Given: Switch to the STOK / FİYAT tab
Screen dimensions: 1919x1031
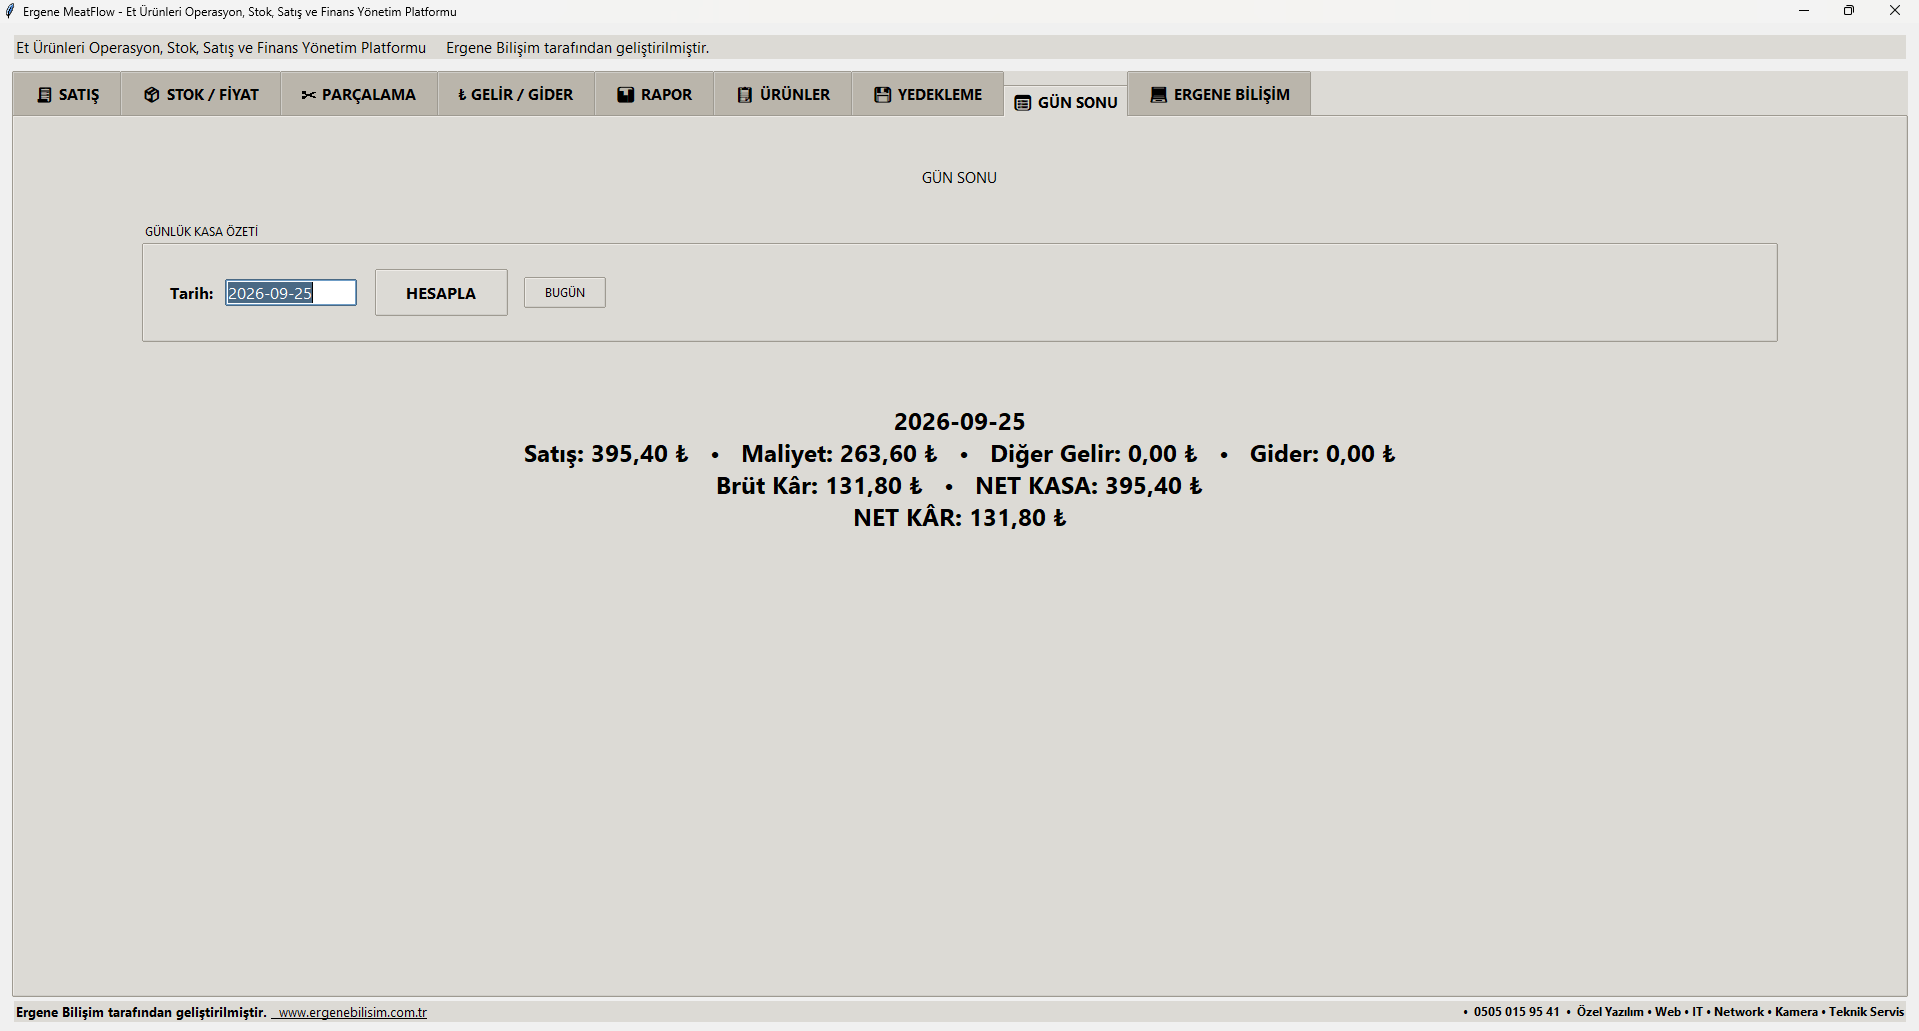Looking at the screenshot, I should coord(201,94).
